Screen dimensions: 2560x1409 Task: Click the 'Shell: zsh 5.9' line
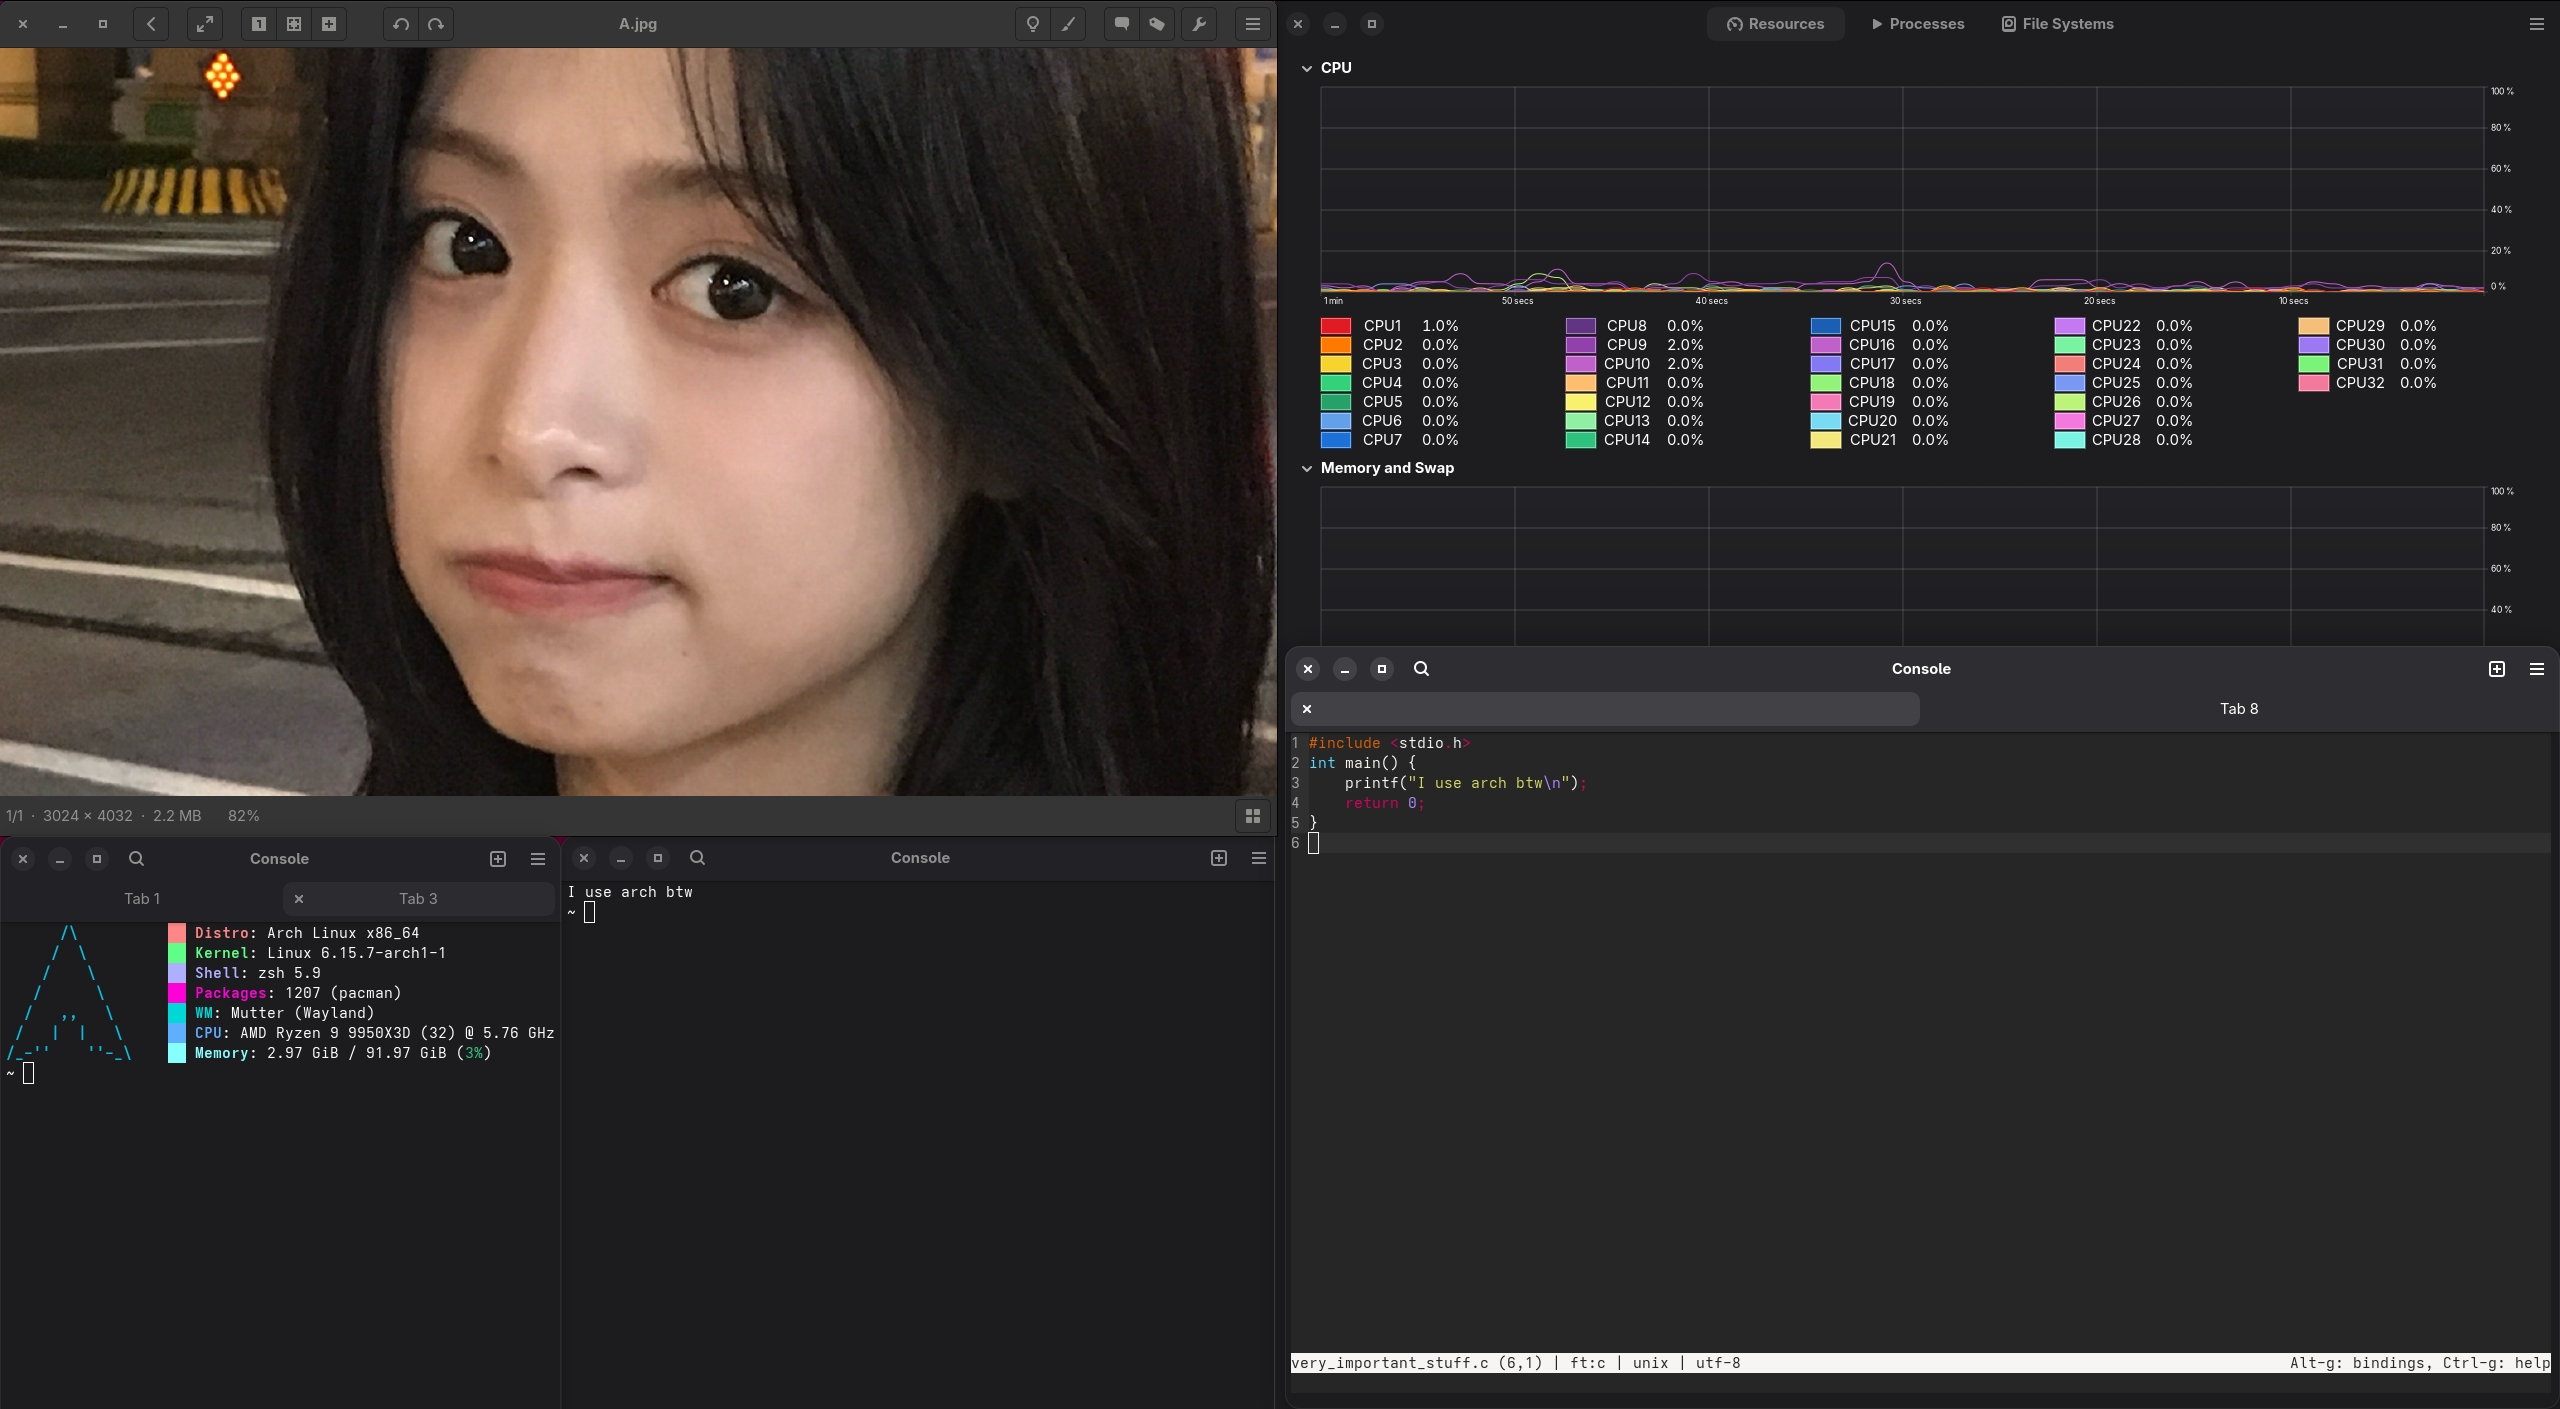[x=258, y=973]
